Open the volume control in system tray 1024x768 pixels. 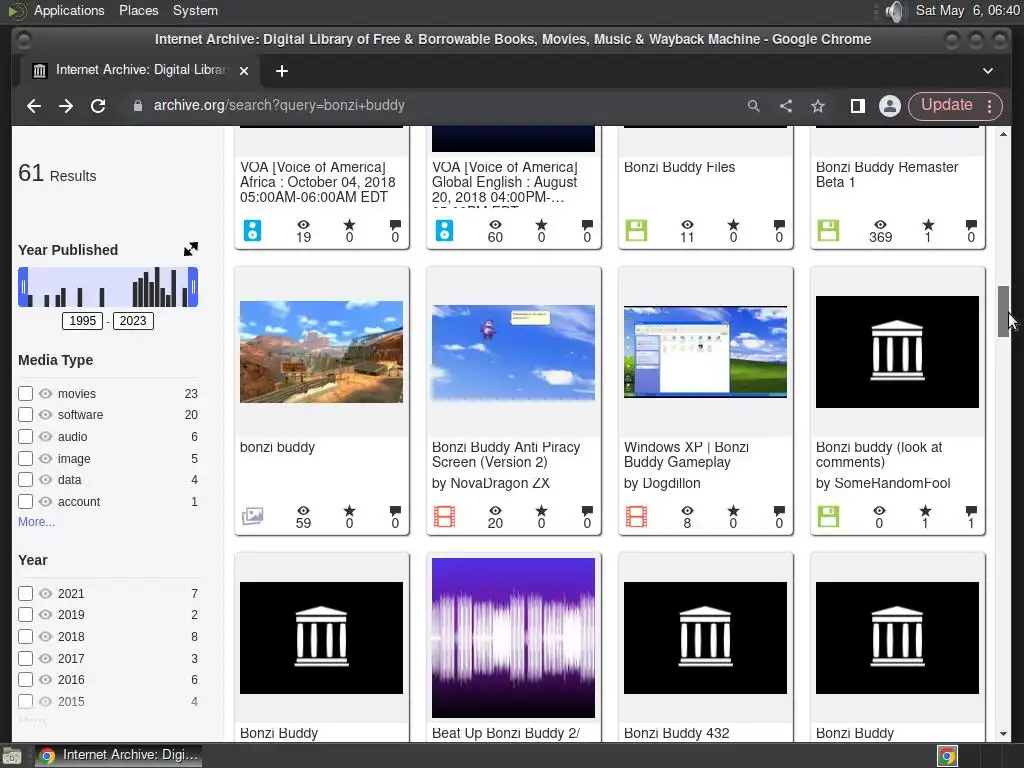(895, 11)
